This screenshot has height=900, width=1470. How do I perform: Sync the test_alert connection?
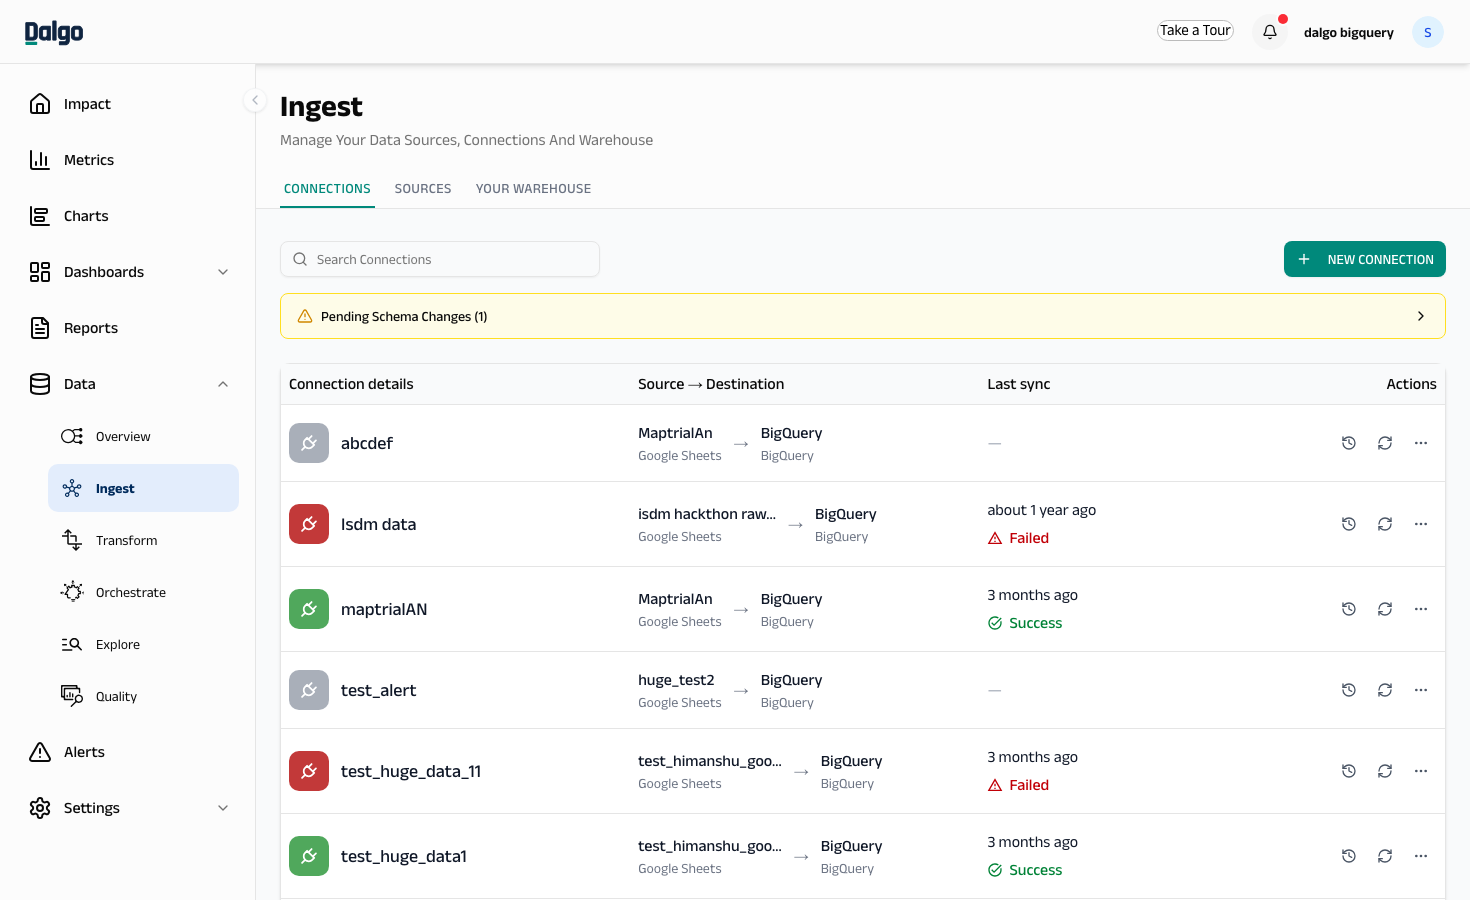pyautogui.click(x=1385, y=690)
